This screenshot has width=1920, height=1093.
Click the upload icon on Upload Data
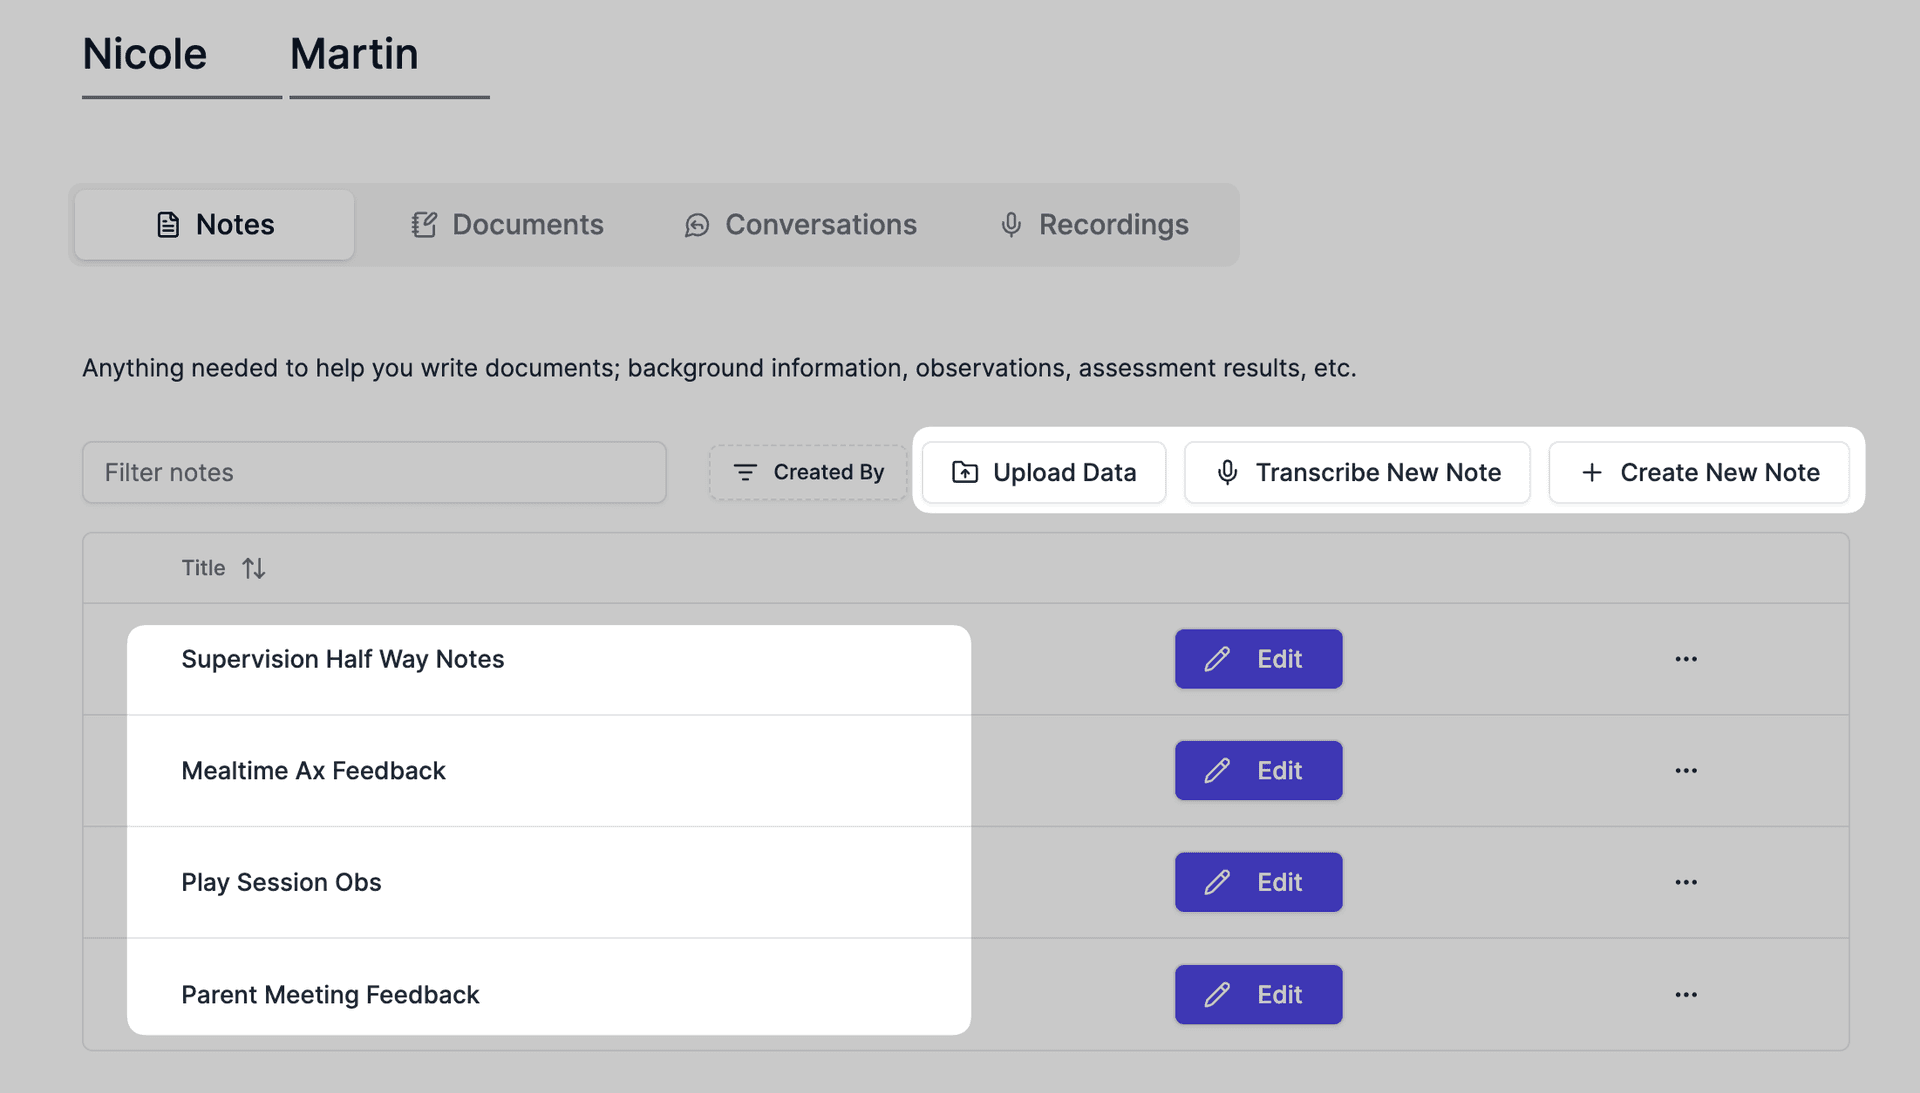click(x=964, y=471)
